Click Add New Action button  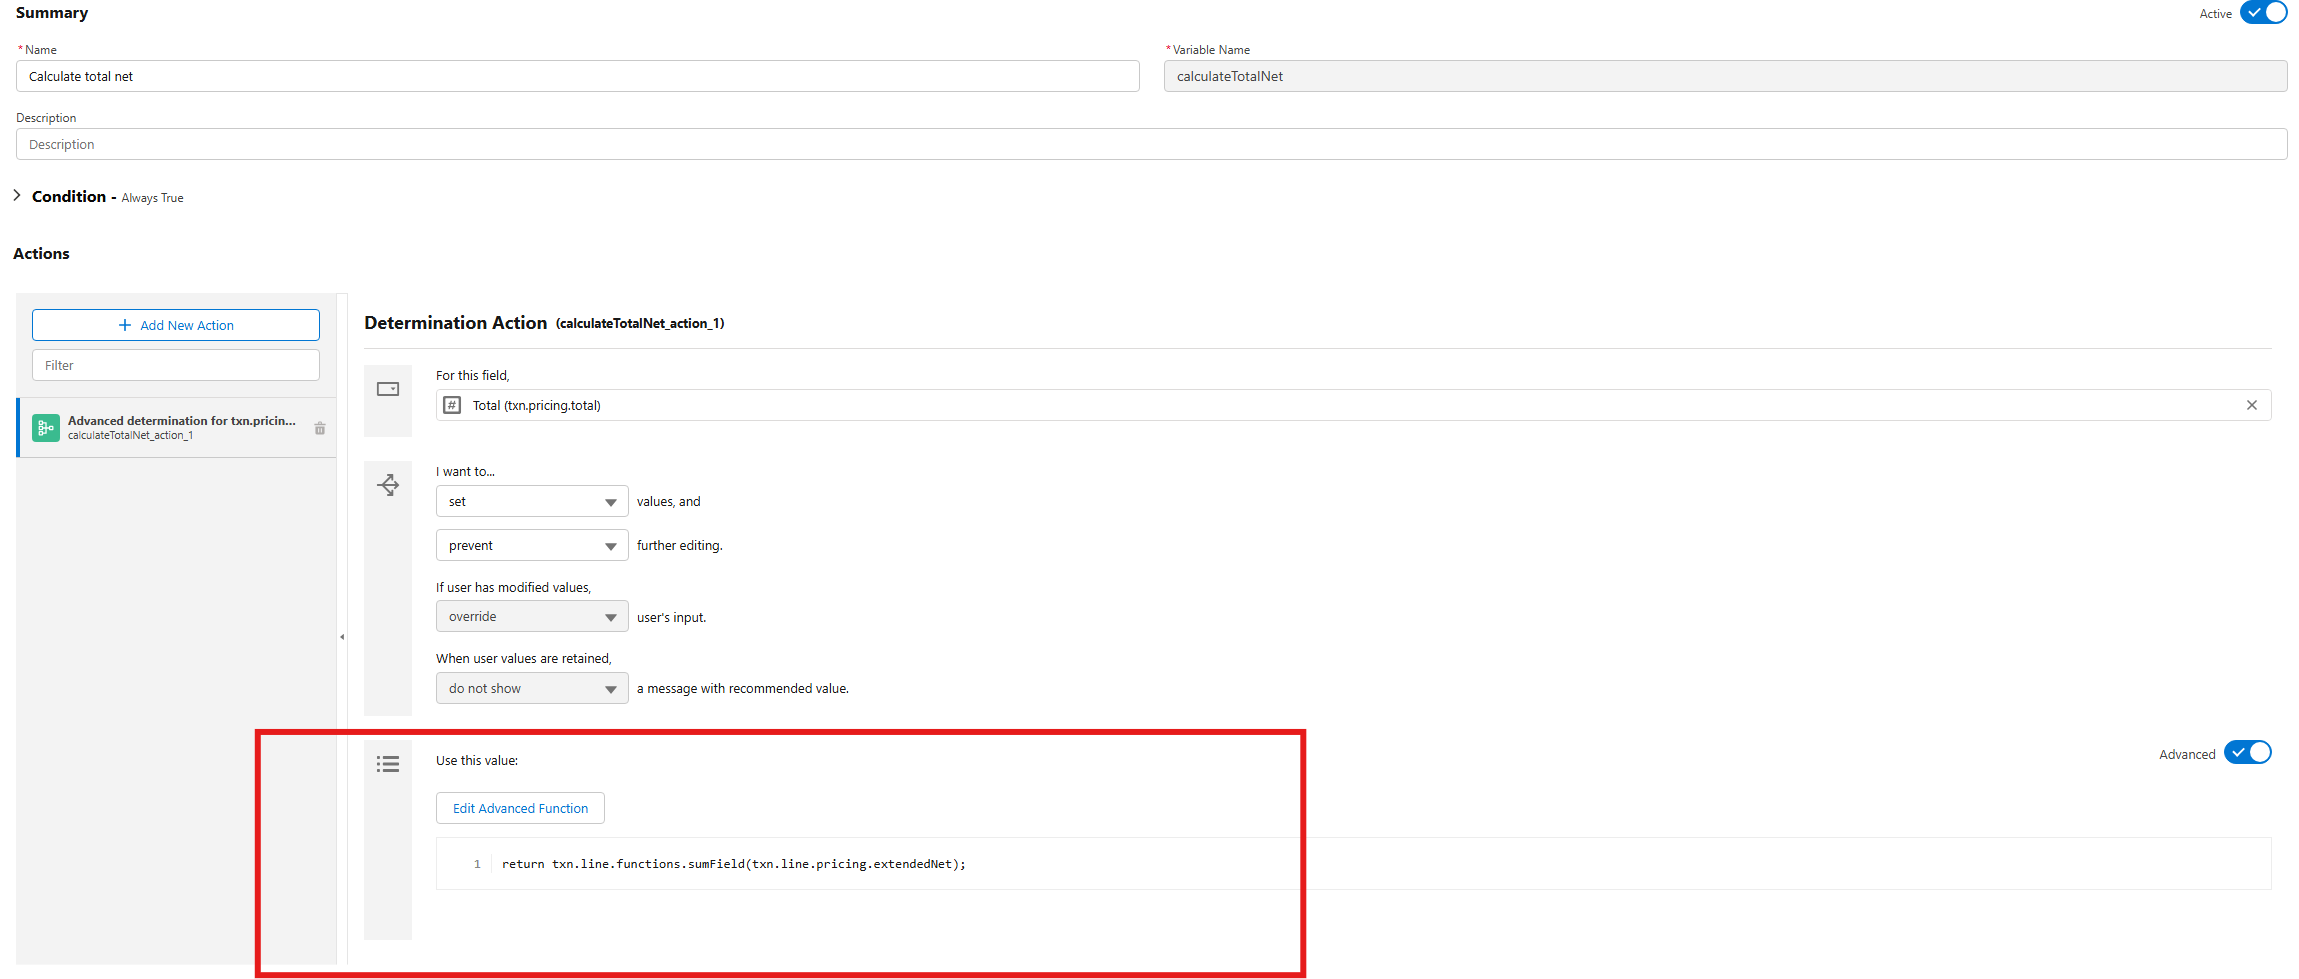point(176,325)
